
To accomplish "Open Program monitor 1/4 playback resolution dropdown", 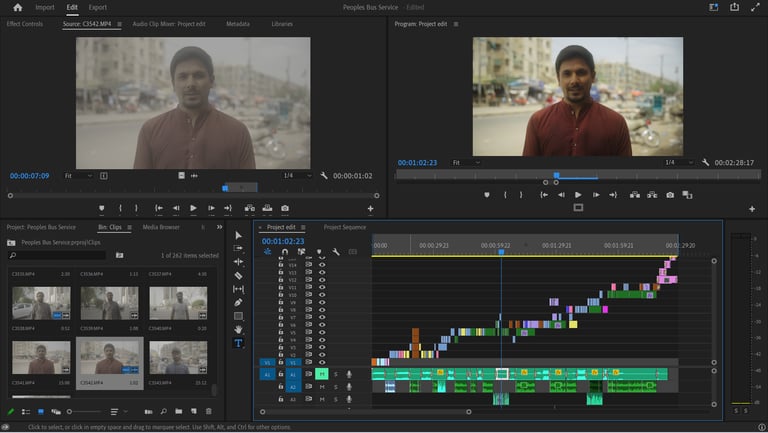I will tap(679, 162).
